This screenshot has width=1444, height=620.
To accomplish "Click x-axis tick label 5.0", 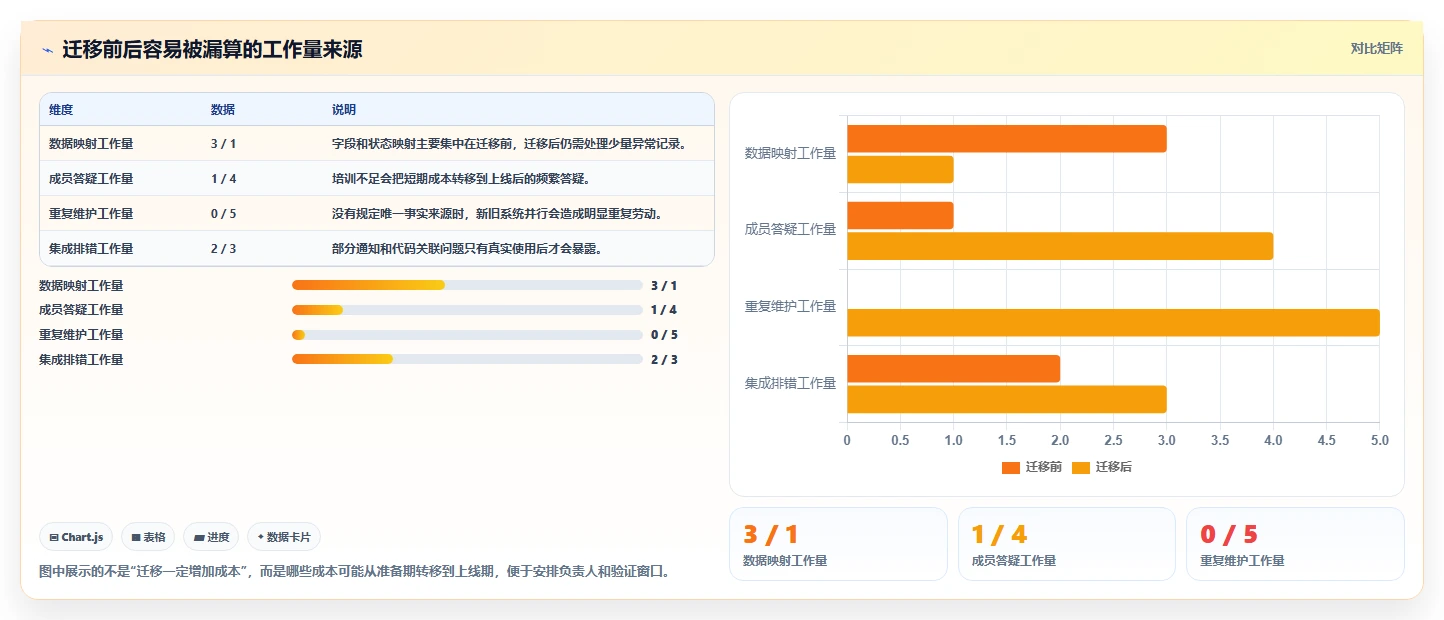I will pyautogui.click(x=1379, y=440).
